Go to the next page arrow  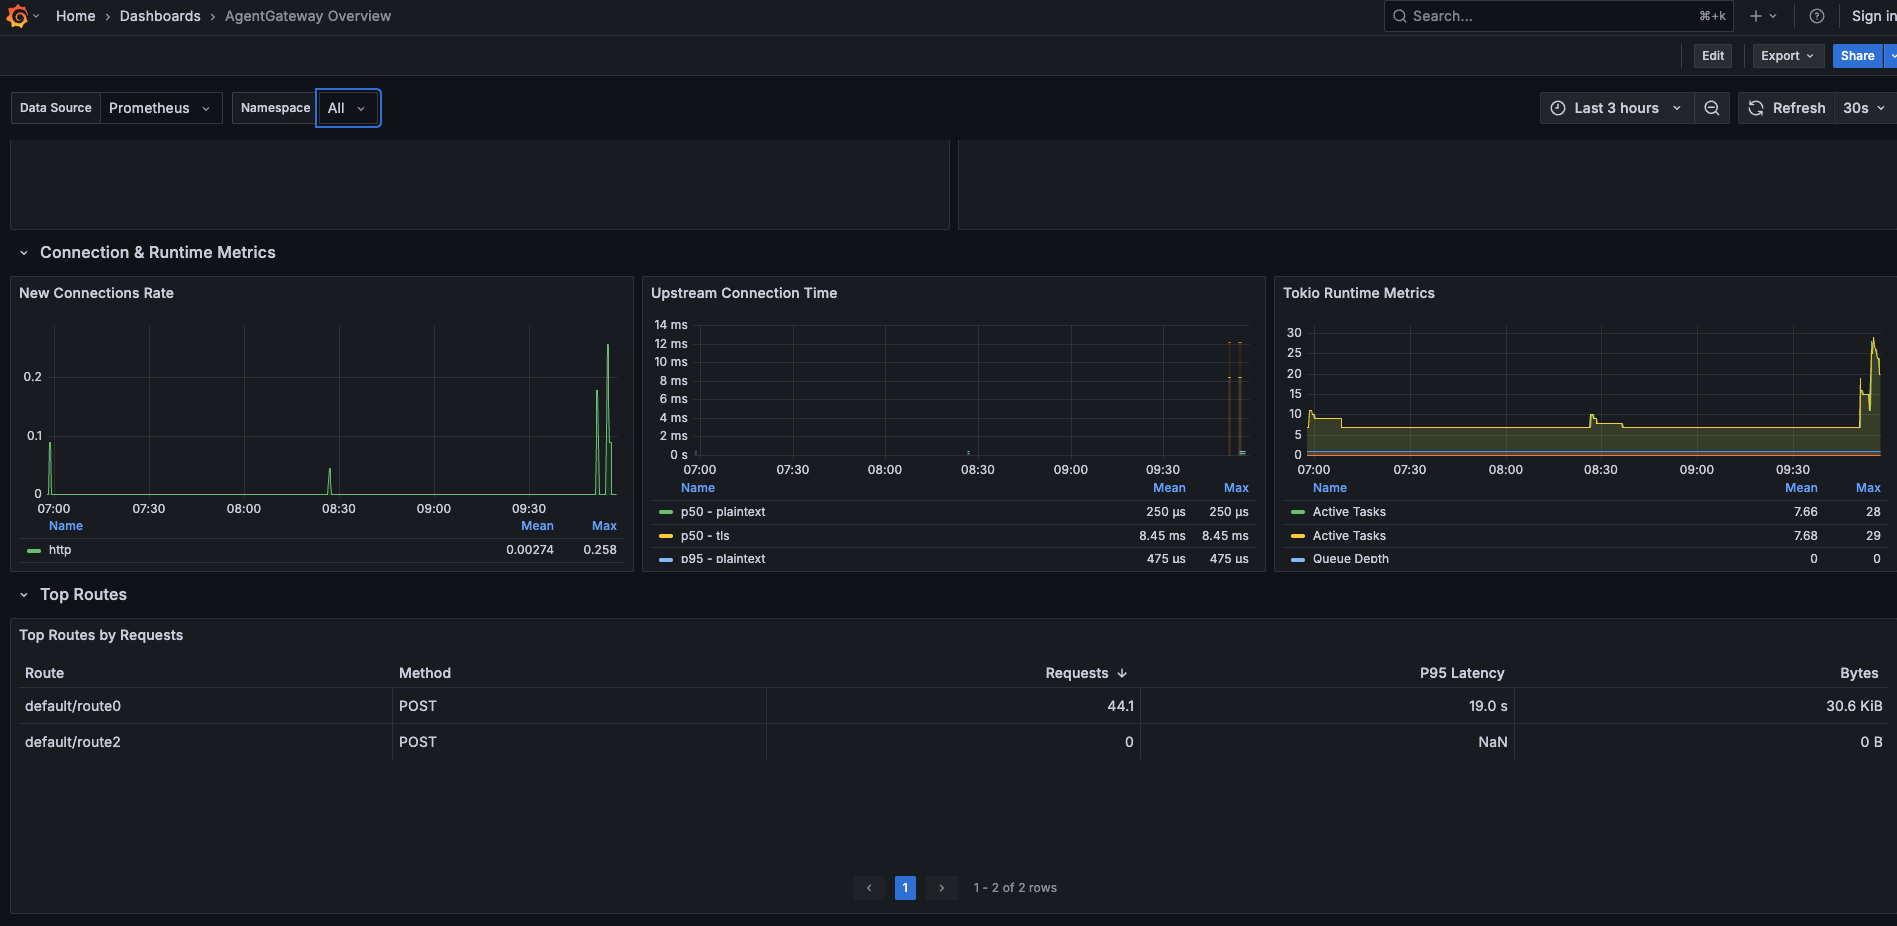941,888
